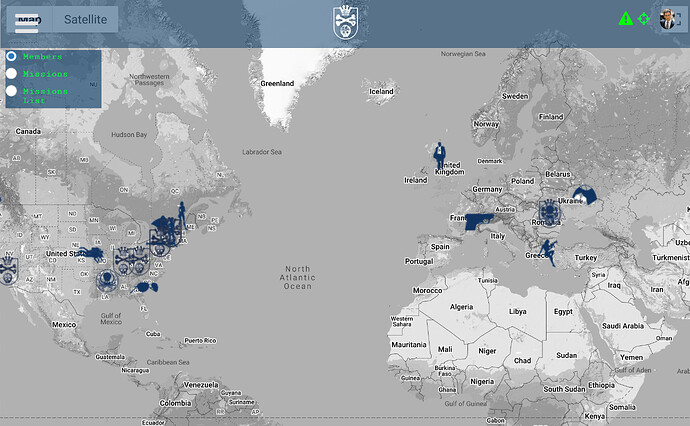Click the Greenland label on map
The image size is (690, 426).
click(x=277, y=84)
